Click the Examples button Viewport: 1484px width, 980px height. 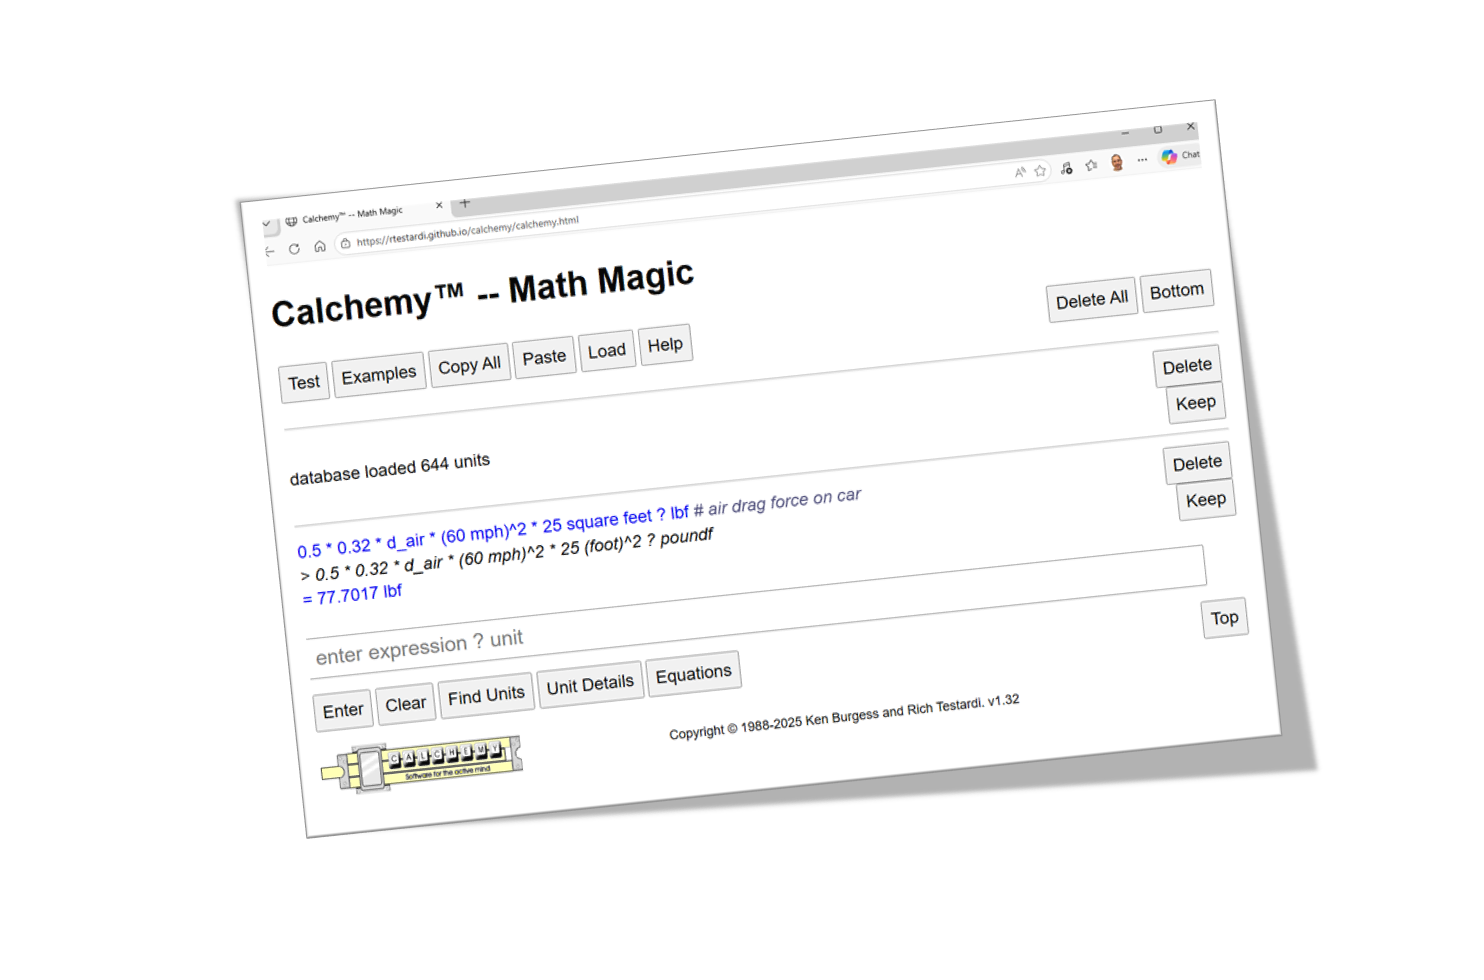[x=379, y=372]
